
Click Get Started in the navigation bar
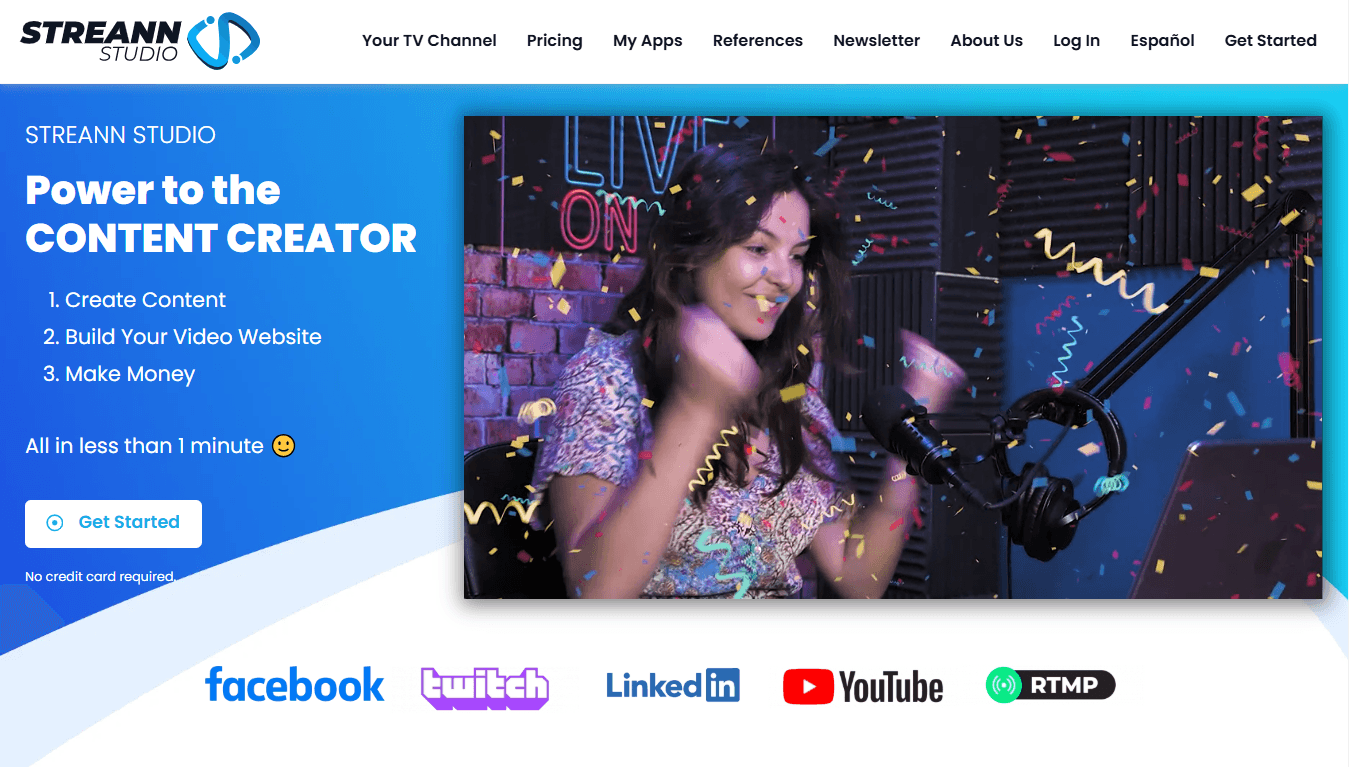point(1270,40)
